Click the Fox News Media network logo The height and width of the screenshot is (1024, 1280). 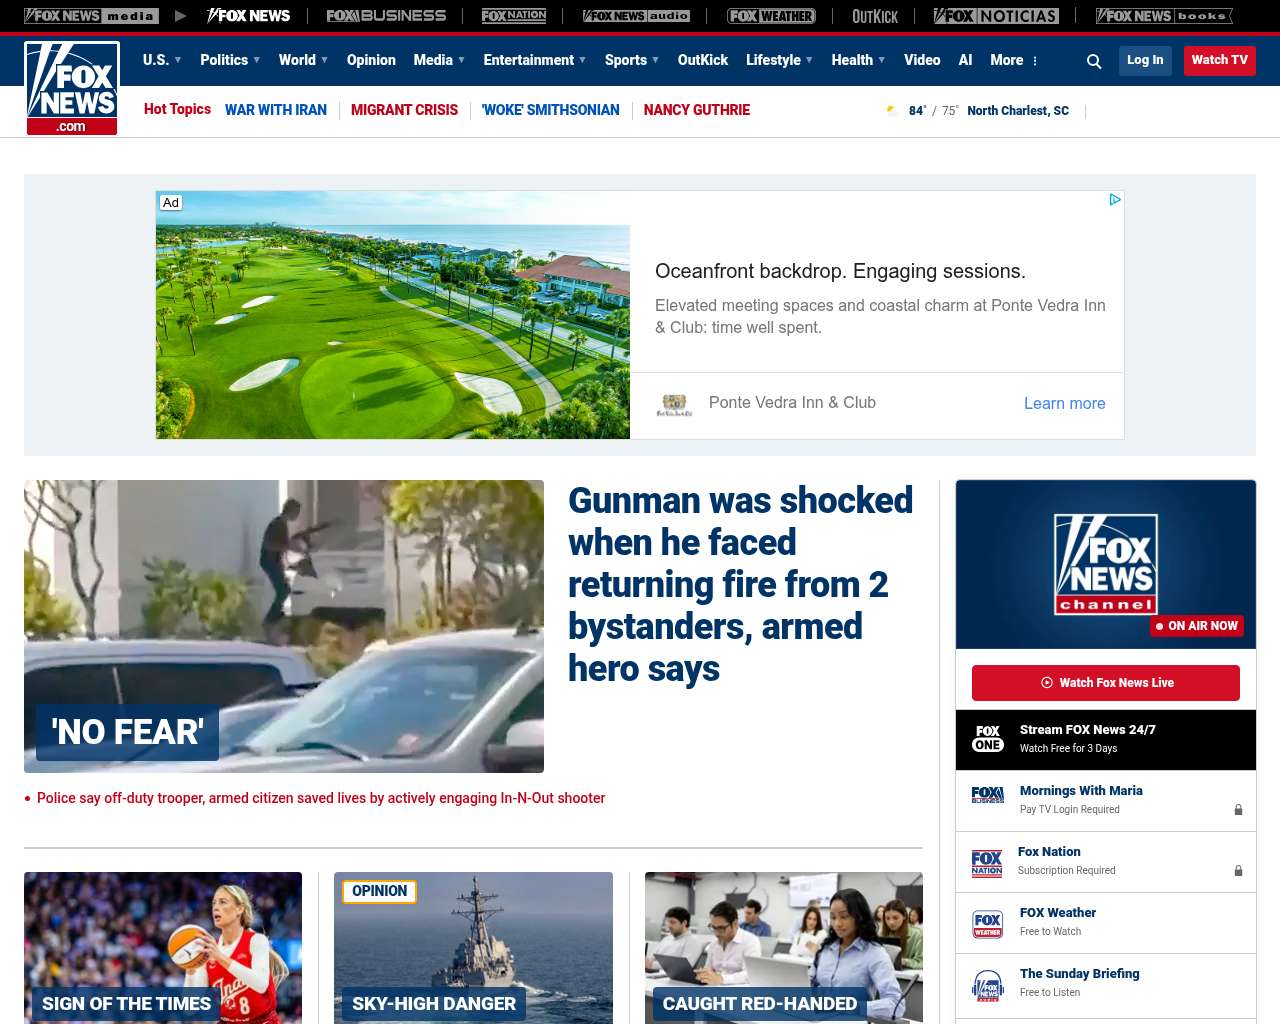[91, 16]
